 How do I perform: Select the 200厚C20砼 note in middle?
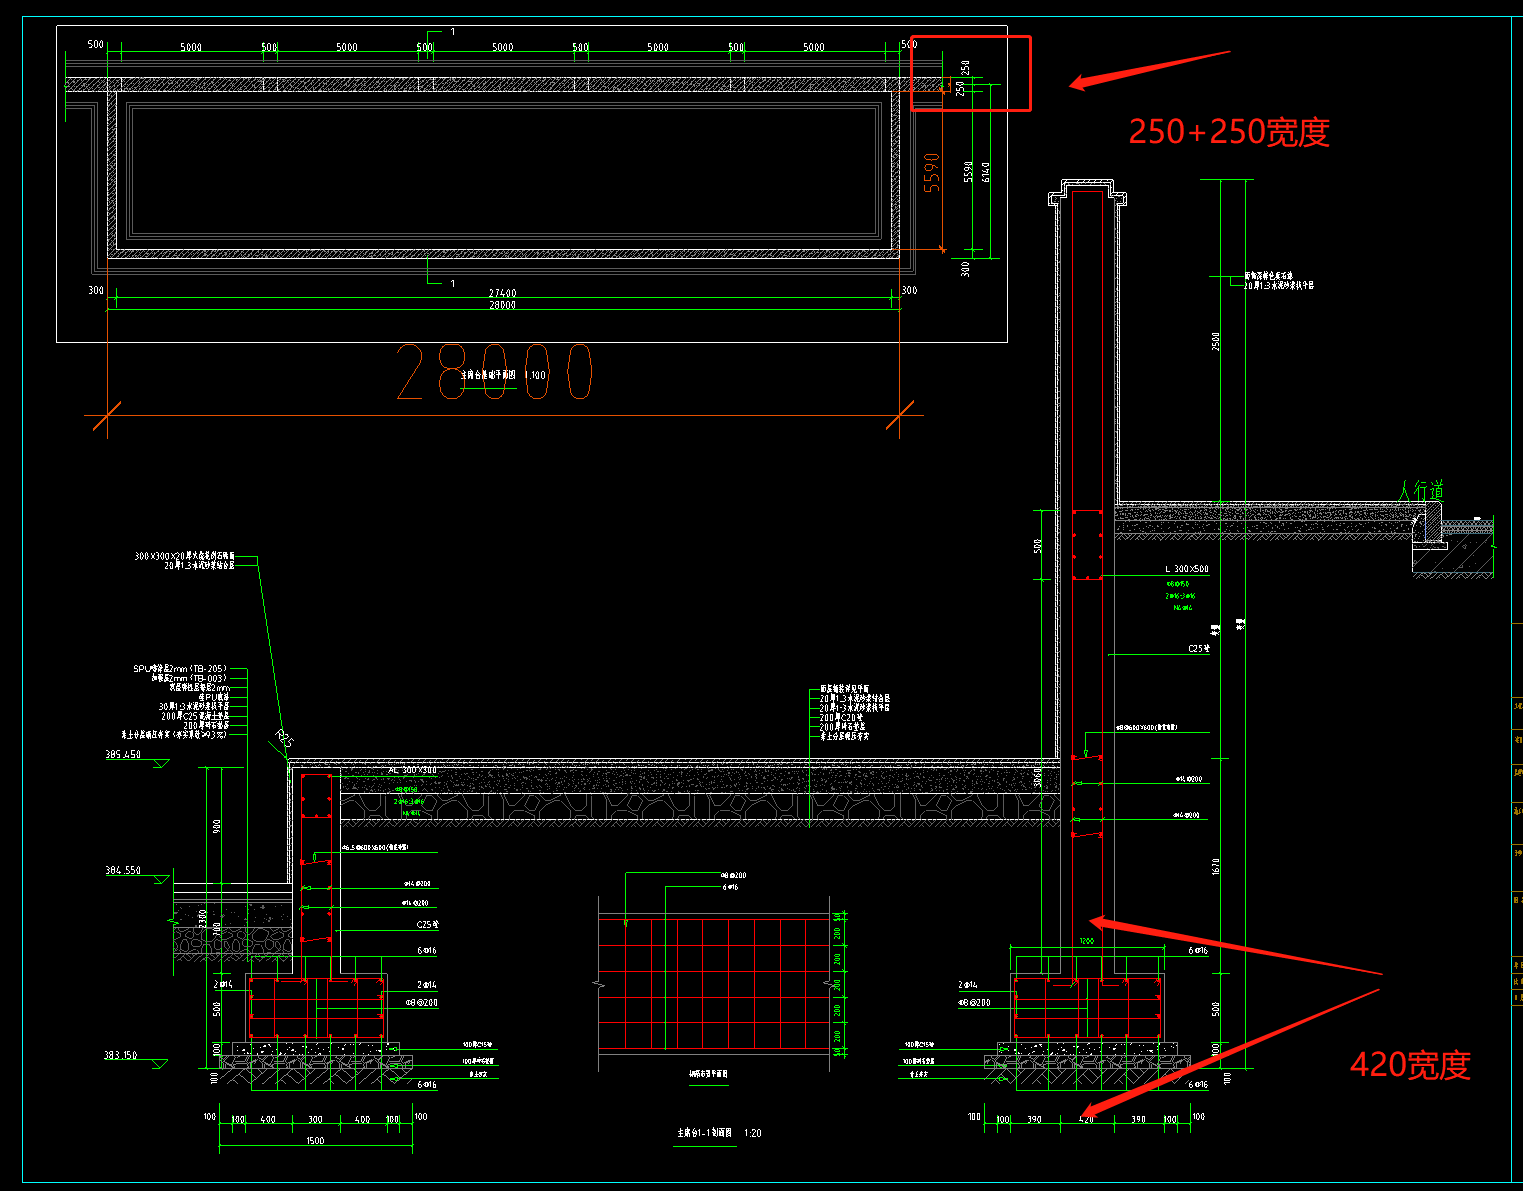pyautogui.click(x=840, y=717)
